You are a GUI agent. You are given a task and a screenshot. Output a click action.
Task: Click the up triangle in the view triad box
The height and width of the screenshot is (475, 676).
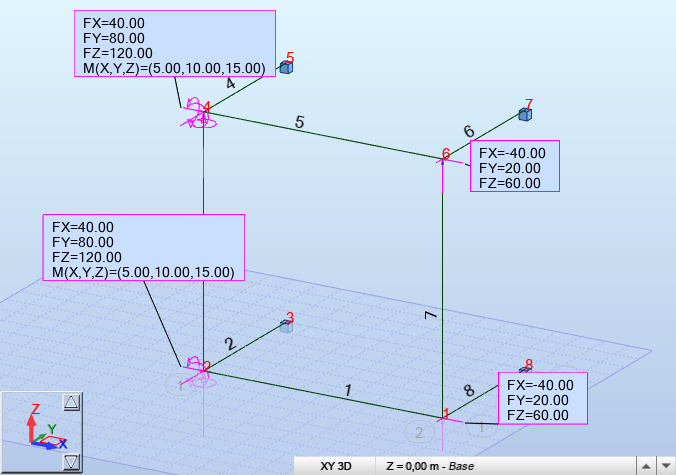coord(71,402)
